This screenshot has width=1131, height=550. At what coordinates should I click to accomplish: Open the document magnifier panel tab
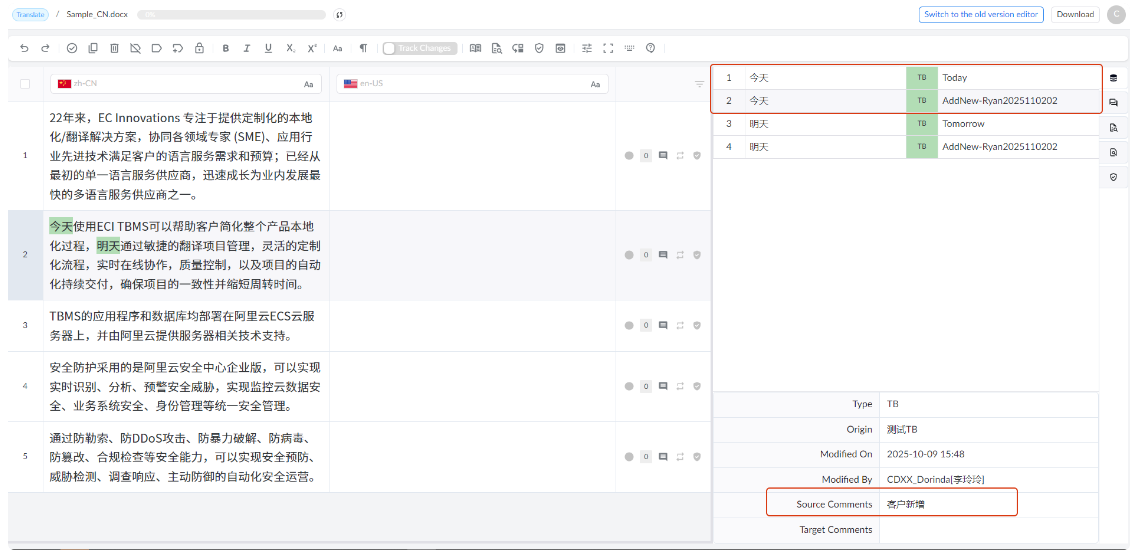click(x=1114, y=152)
